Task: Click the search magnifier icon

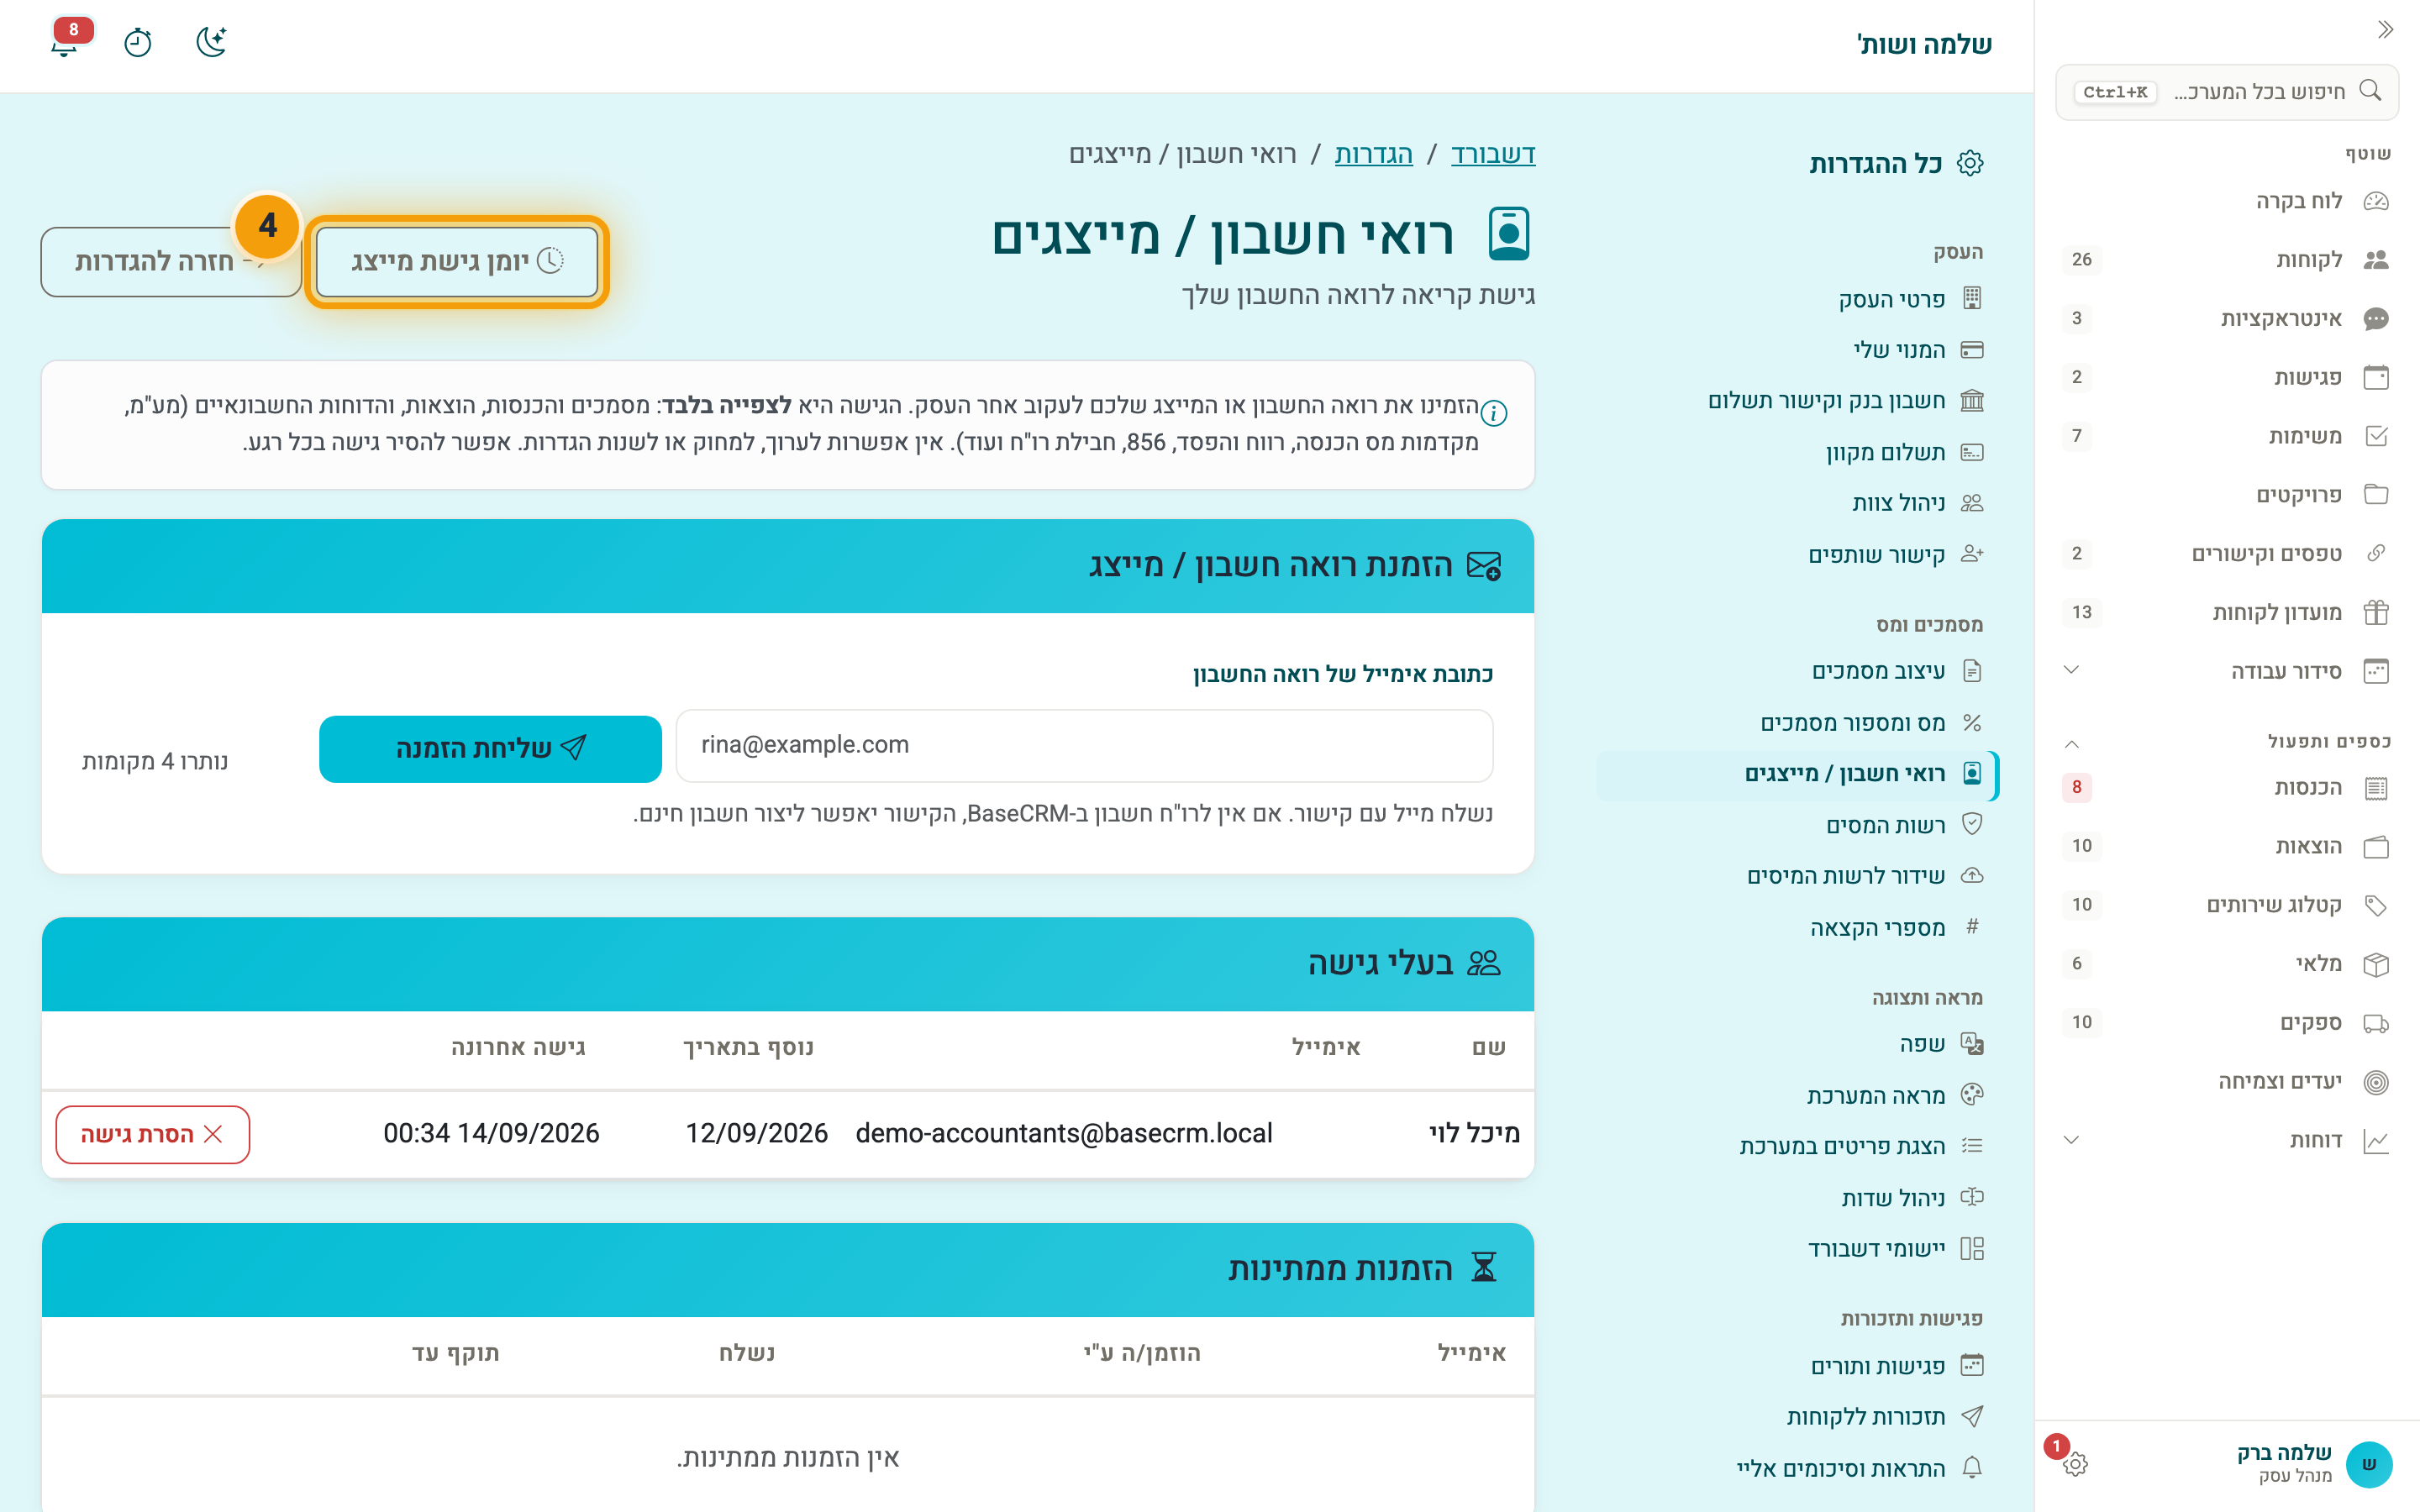Action: pyautogui.click(x=2371, y=91)
